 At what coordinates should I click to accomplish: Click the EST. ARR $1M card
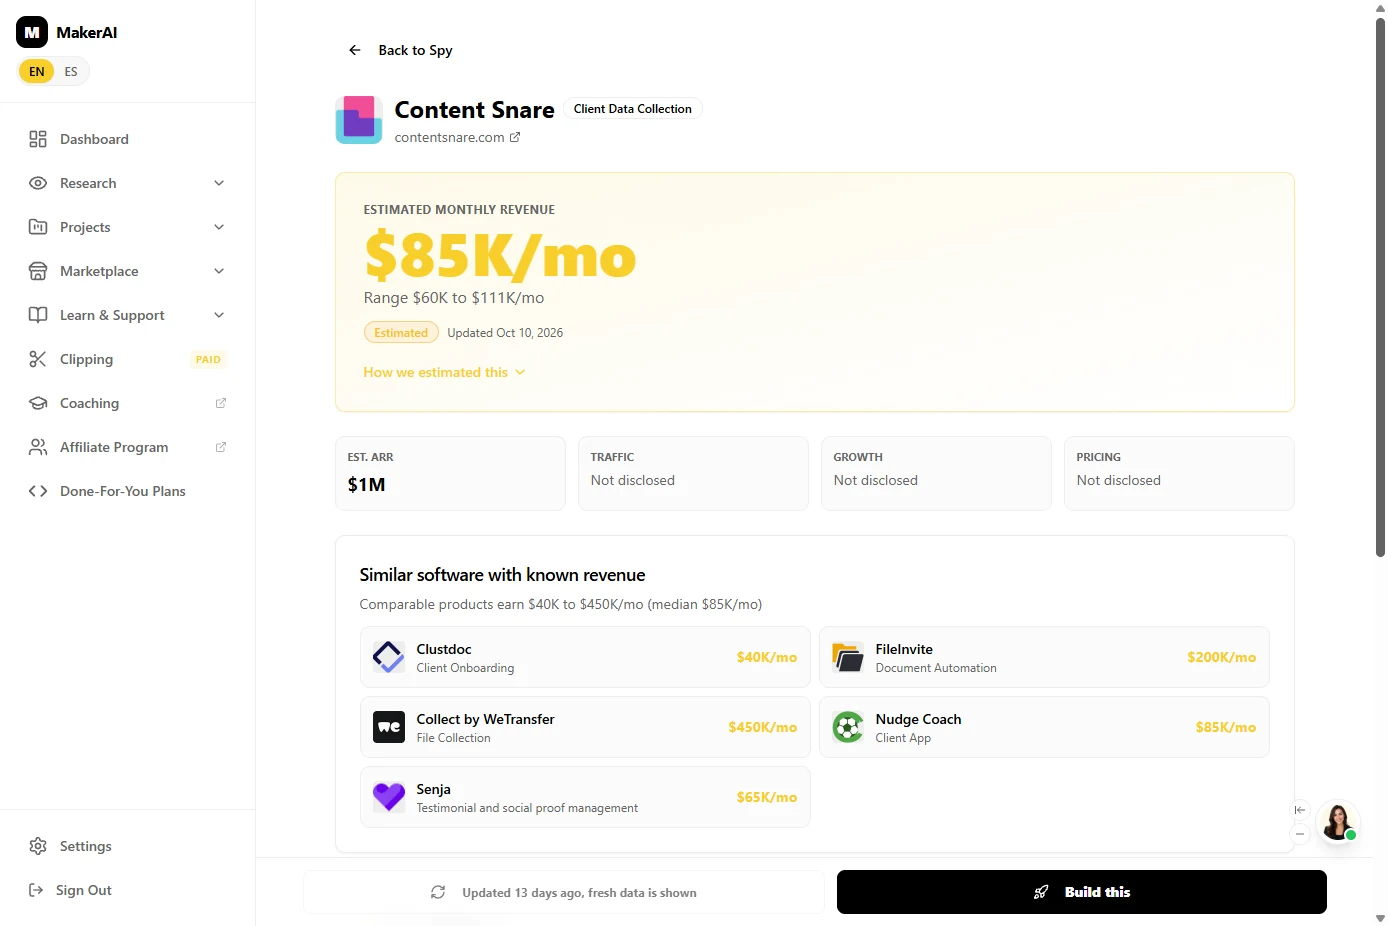(x=450, y=473)
